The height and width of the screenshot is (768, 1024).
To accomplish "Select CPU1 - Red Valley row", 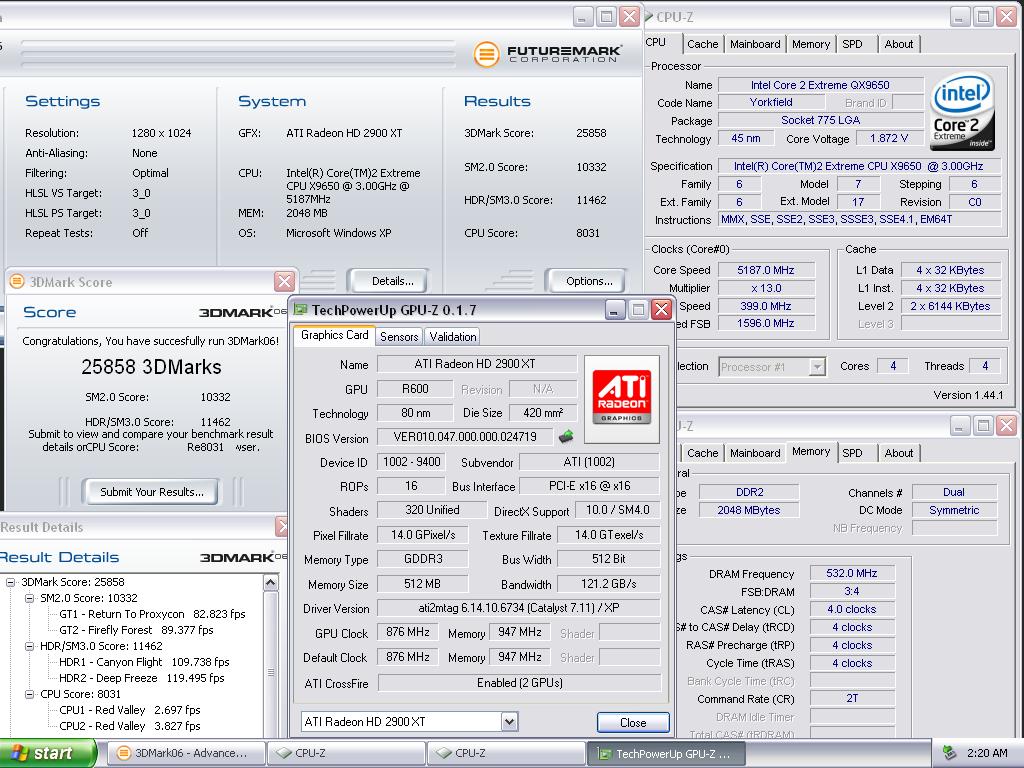I will [130, 710].
